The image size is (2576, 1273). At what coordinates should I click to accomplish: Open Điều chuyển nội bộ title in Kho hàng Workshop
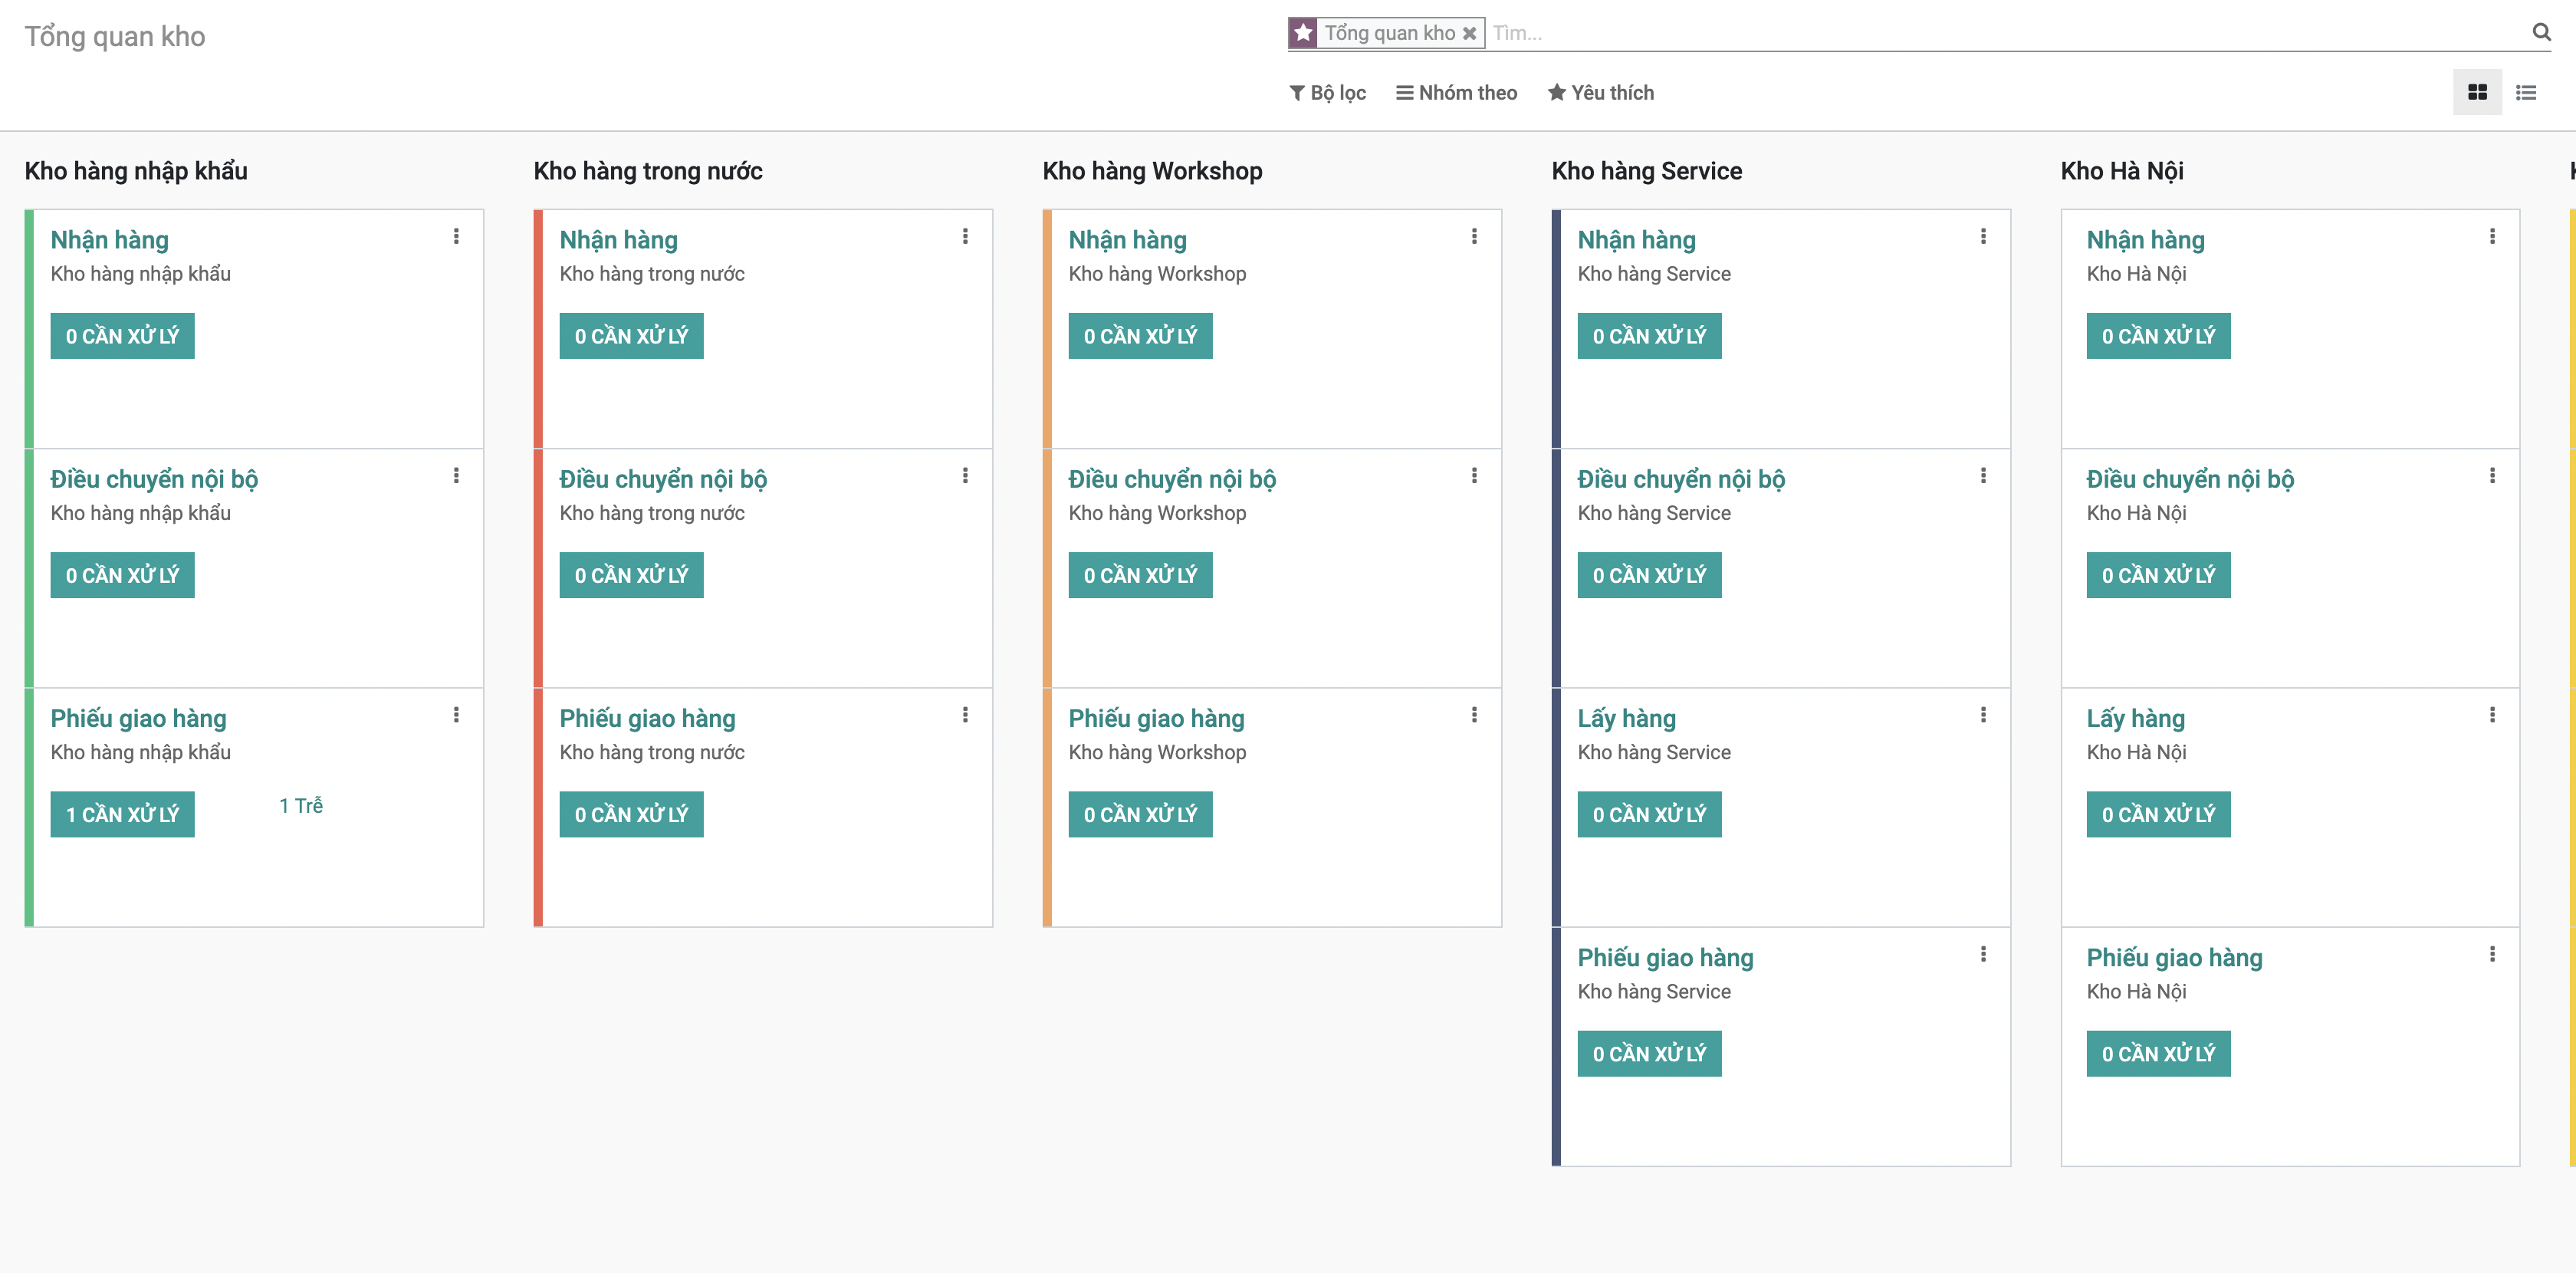[x=1171, y=479]
